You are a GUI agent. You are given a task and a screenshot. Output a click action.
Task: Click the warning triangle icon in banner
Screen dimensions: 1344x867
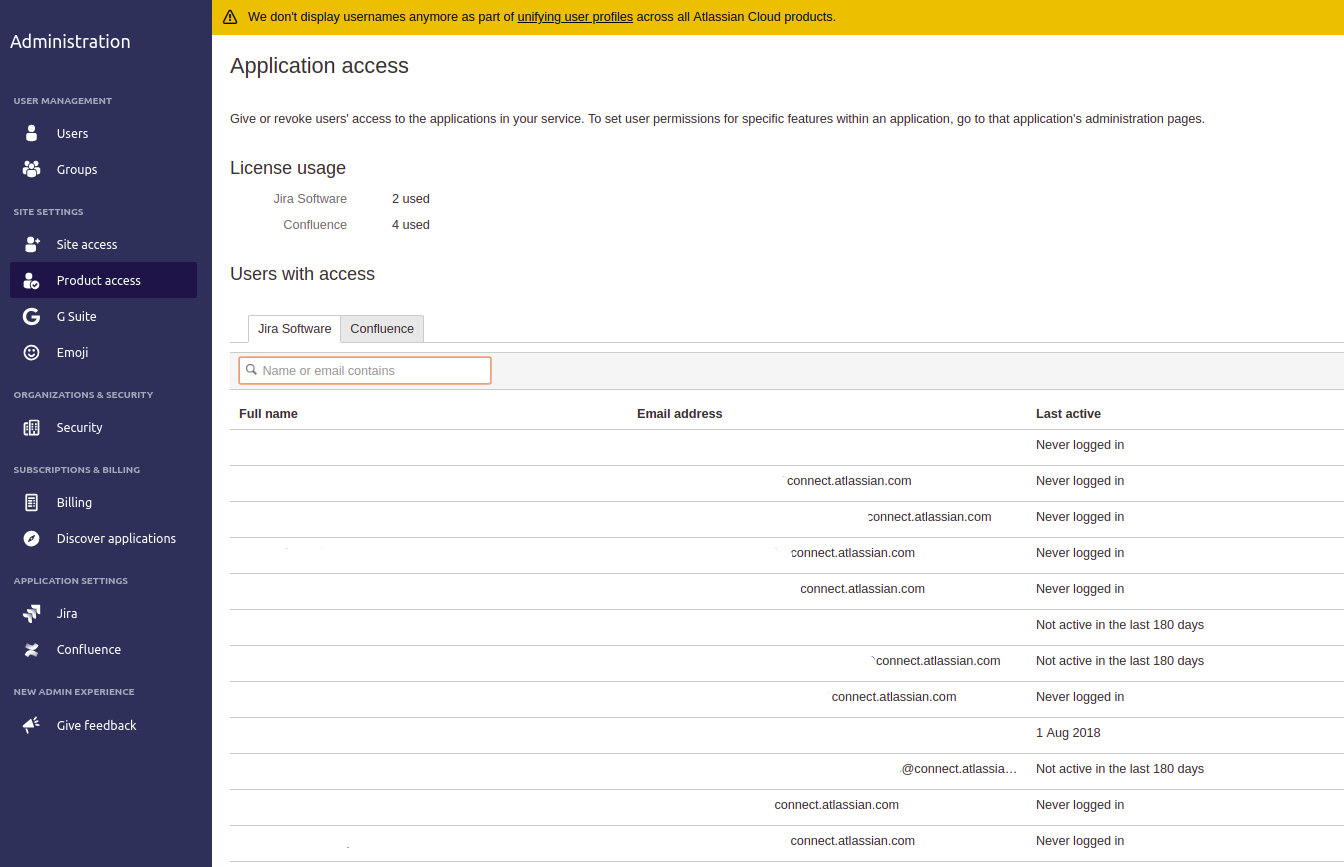point(230,17)
